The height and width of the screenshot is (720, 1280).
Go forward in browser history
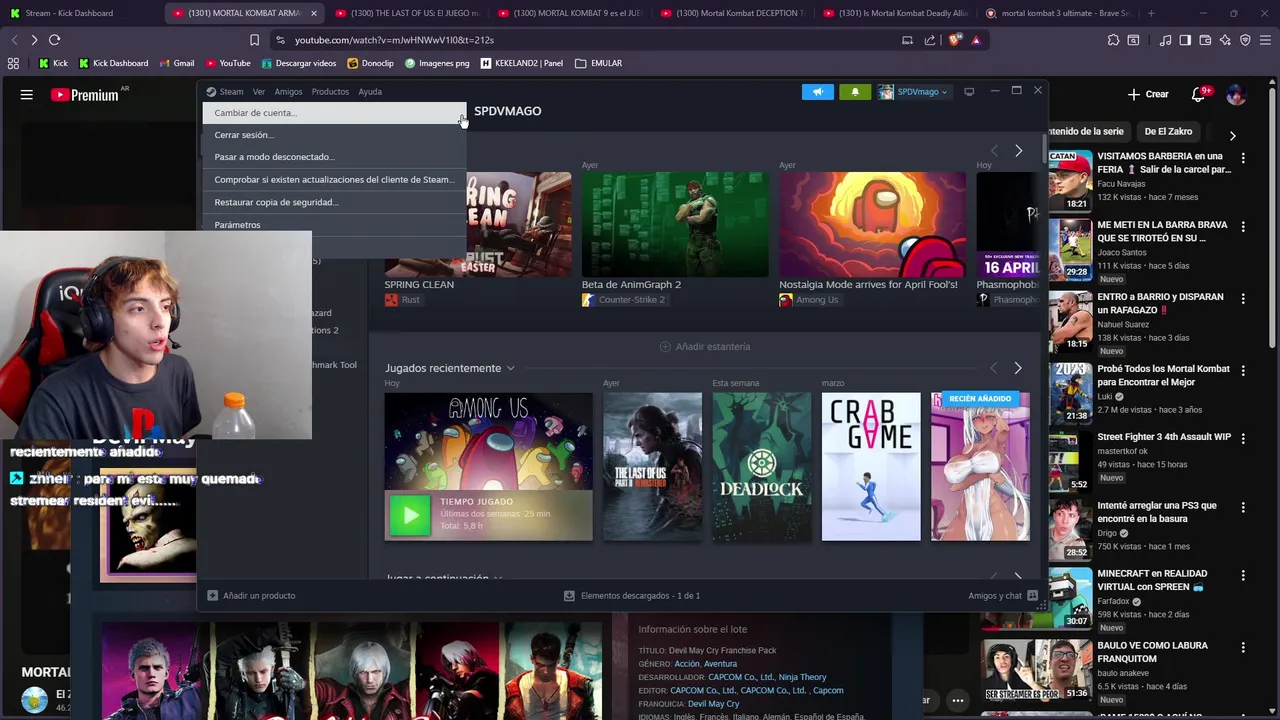pyautogui.click(x=34, y=40)
